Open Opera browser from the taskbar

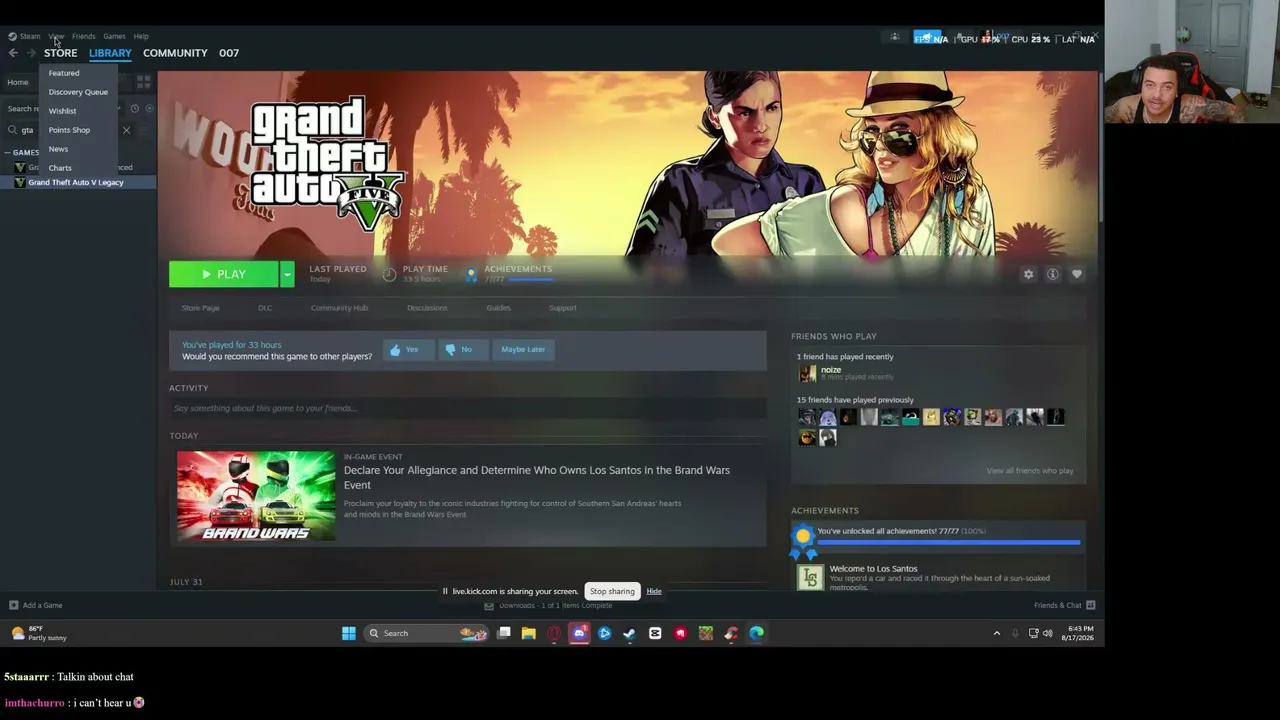point(554,633)
